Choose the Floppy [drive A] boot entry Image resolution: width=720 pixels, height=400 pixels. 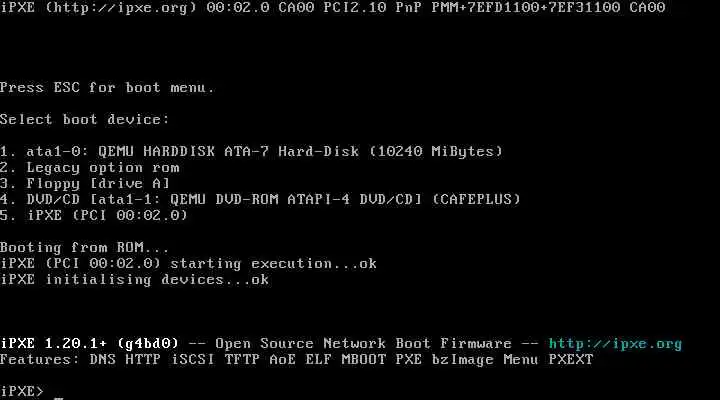pyautogui.click(x=85, y=184)
